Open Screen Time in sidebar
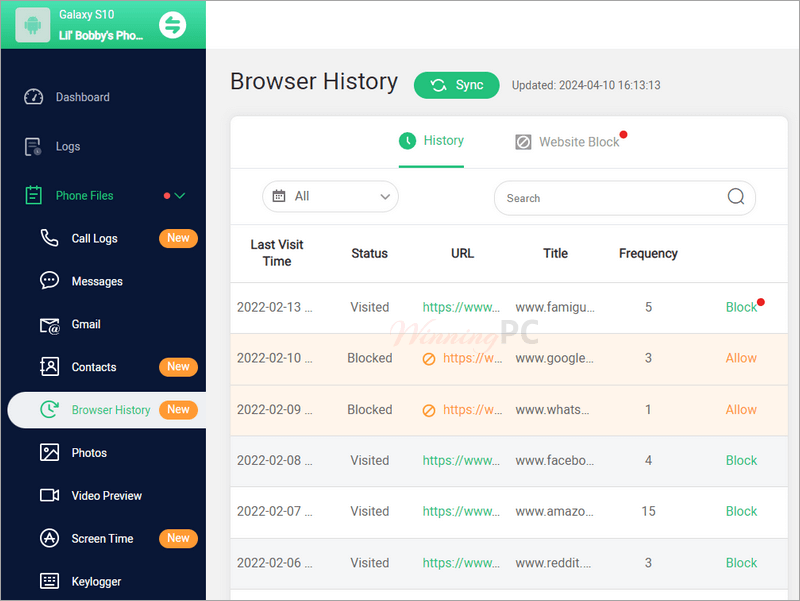This screenshot has height=601, width=800. [102, 538]
